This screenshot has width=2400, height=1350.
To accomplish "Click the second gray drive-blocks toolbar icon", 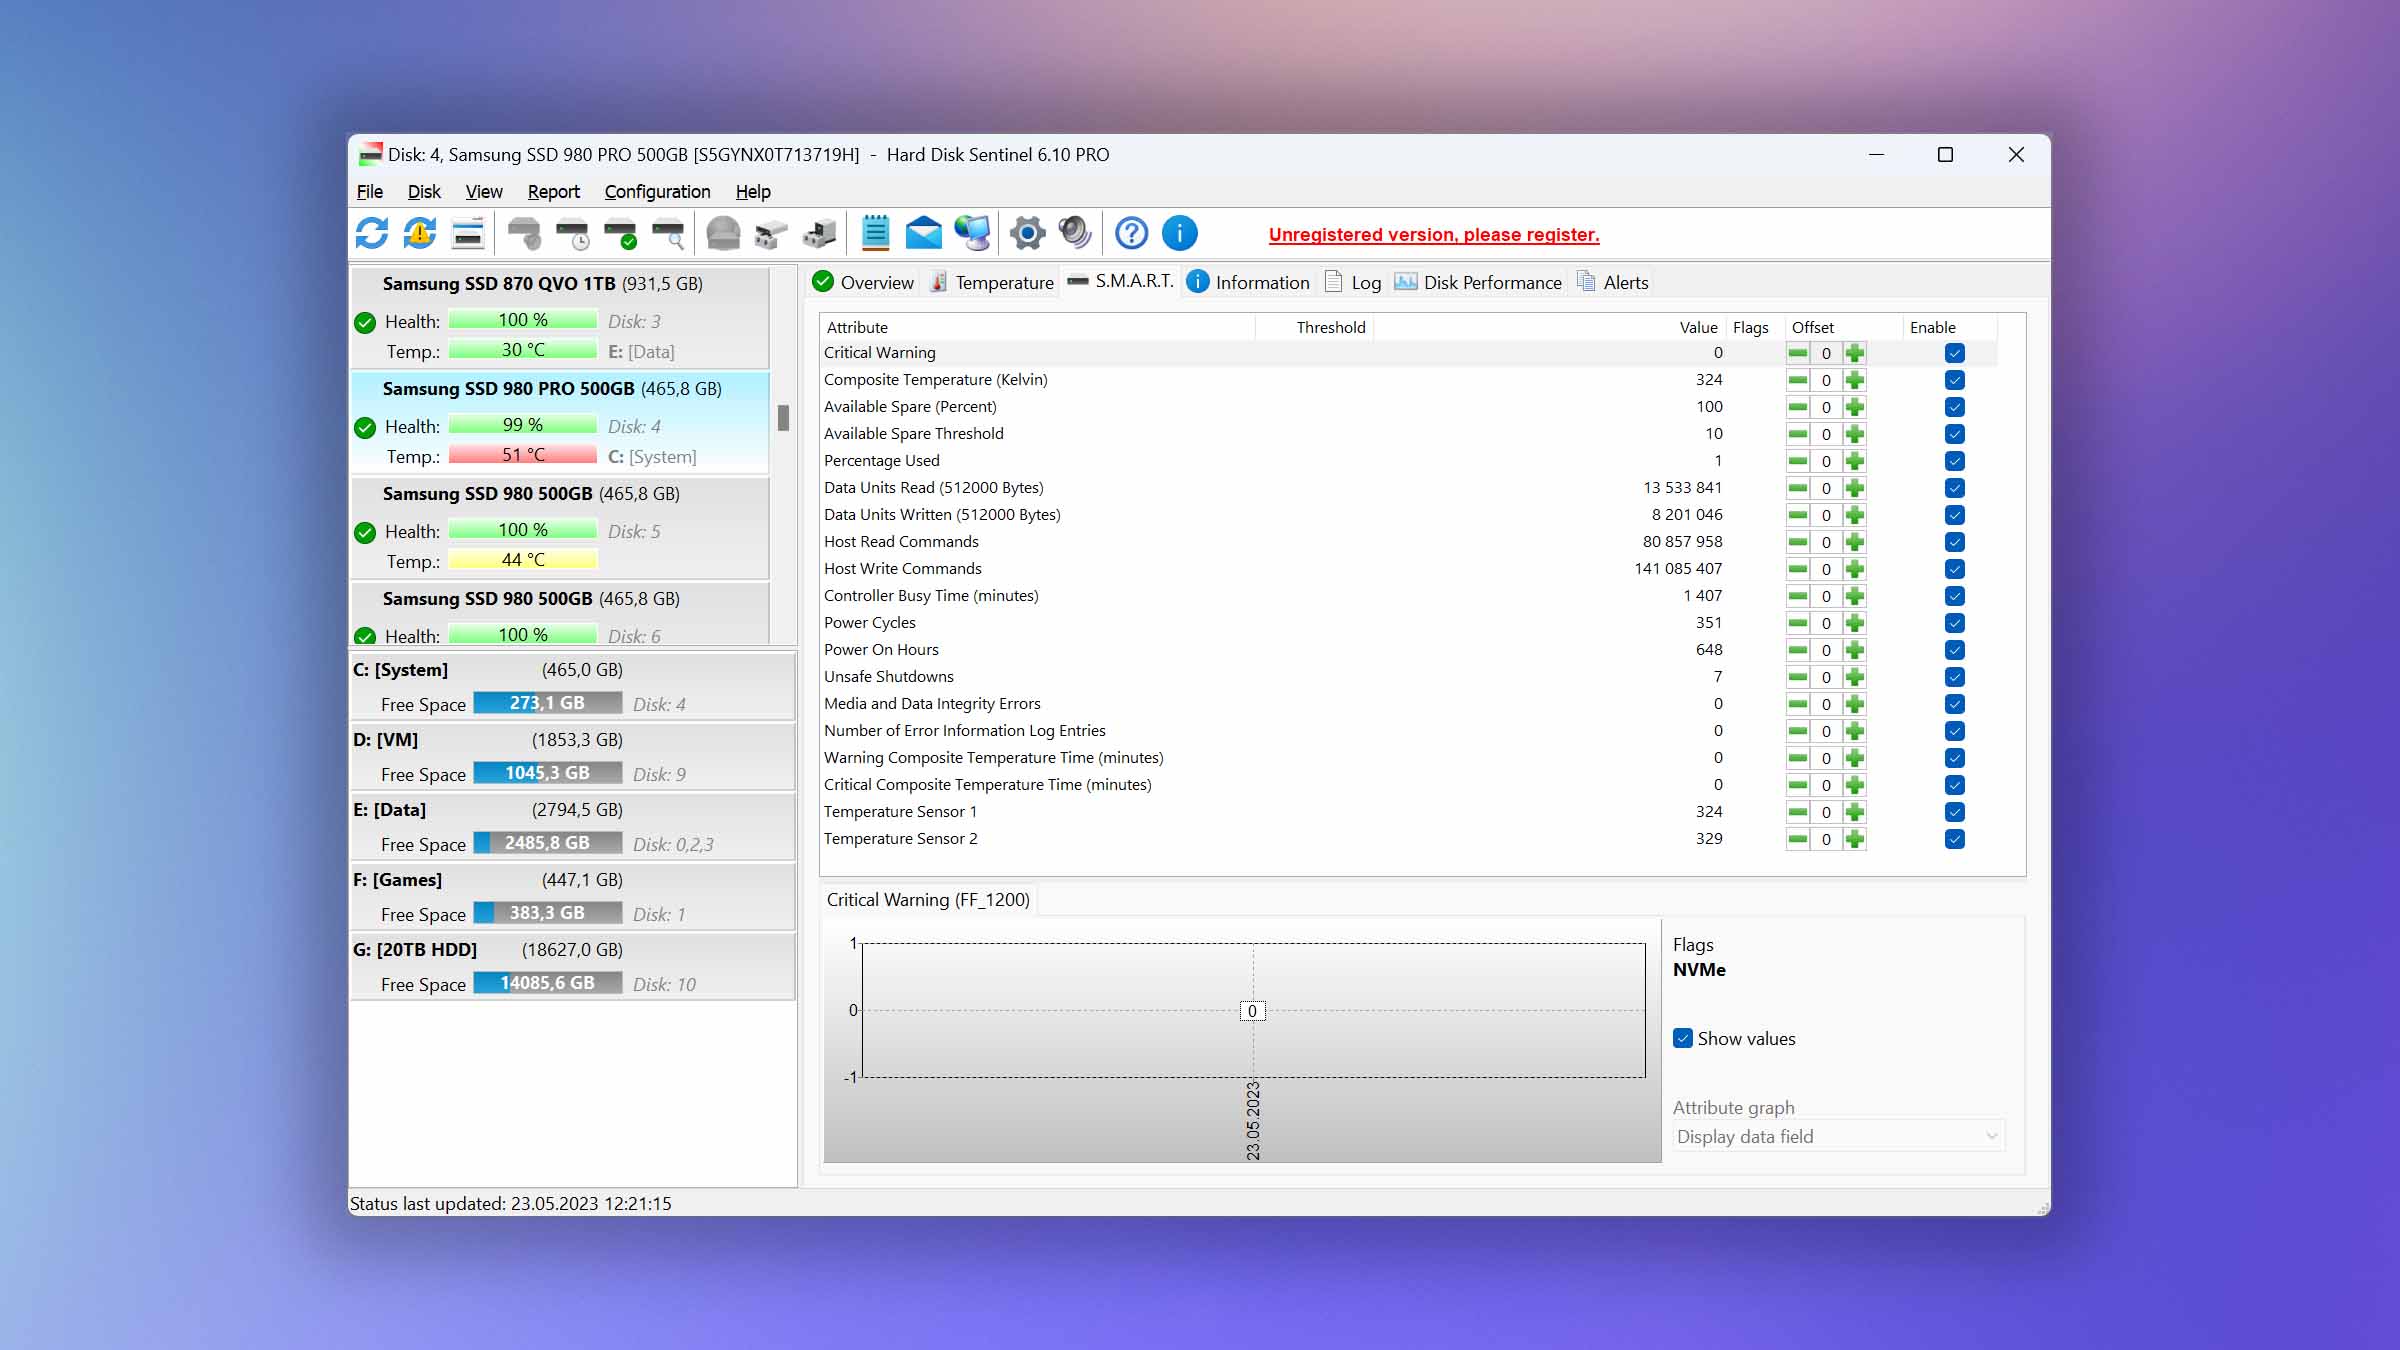I will 819,233.
